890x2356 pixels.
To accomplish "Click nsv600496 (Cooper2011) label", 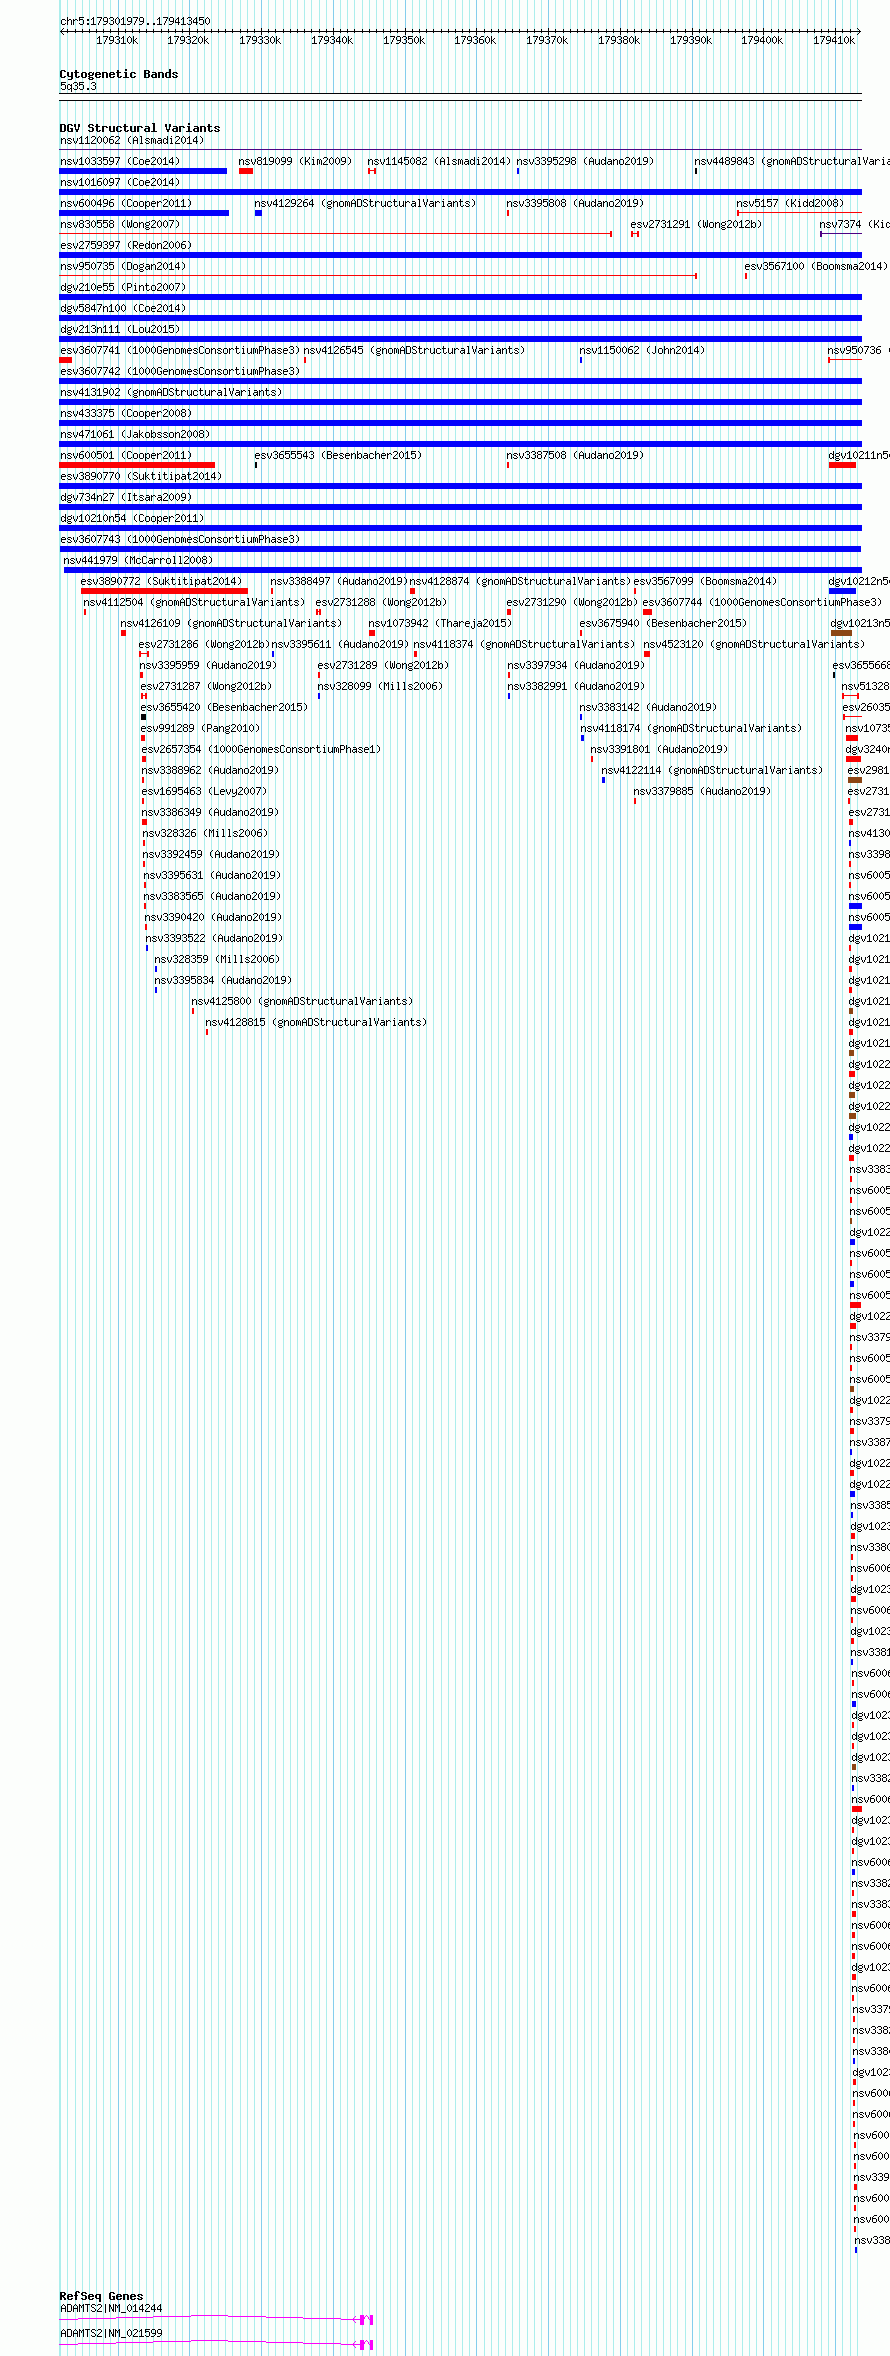I will [126, 204].
